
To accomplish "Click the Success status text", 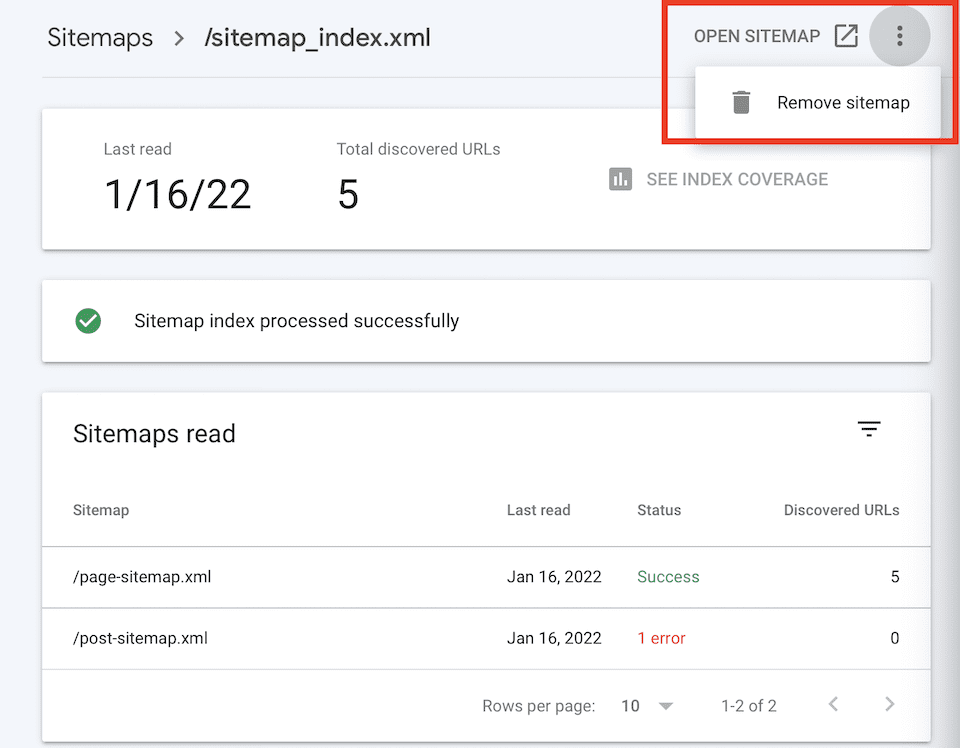I will [668, 577].
